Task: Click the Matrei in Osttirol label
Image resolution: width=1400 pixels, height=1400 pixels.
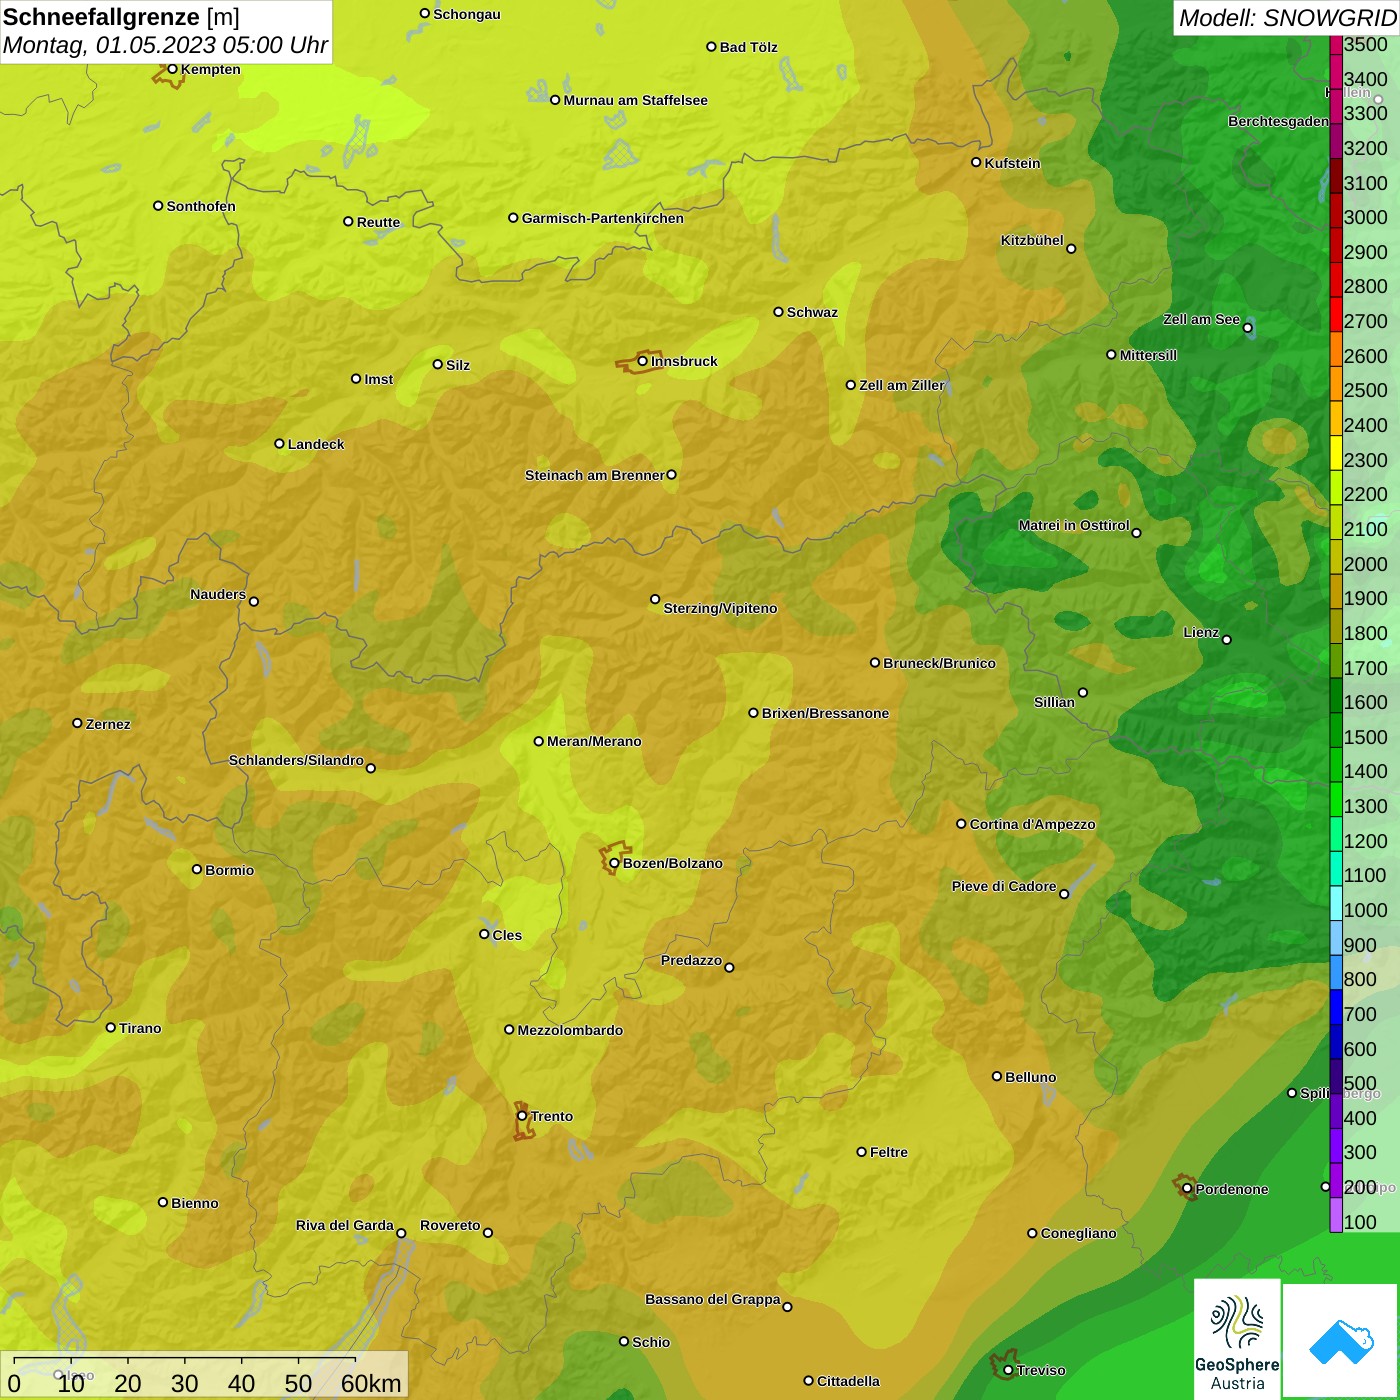Action: click(x=1074, y=525)
